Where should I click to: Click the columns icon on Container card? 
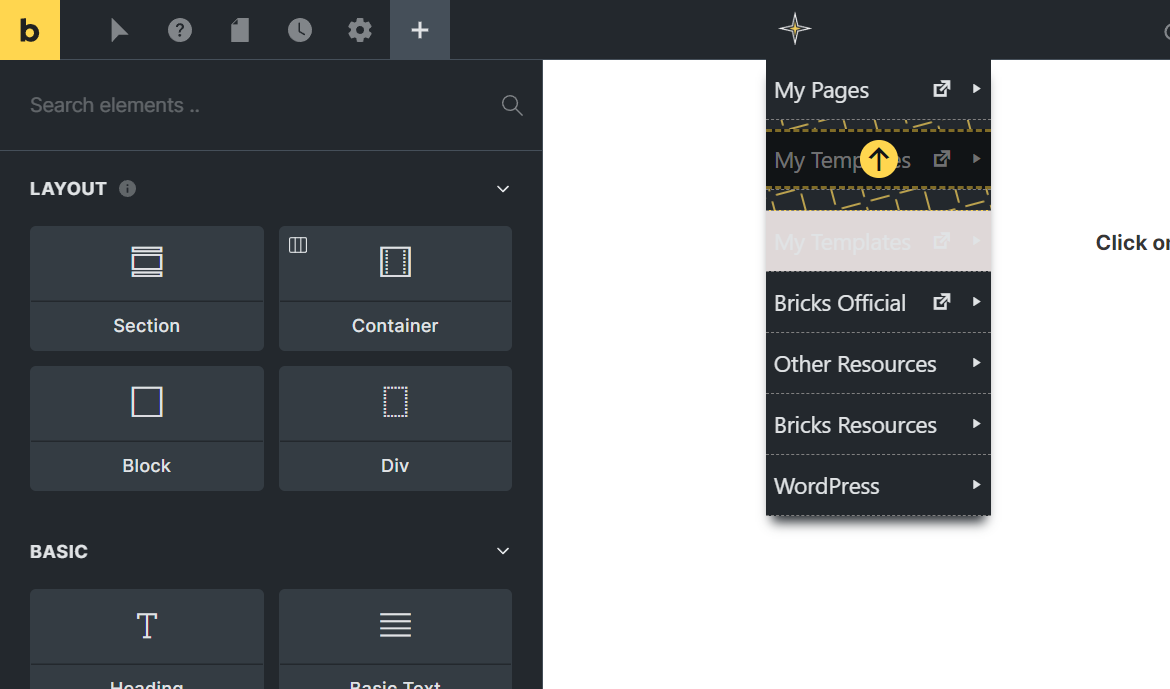coord(298,245)
